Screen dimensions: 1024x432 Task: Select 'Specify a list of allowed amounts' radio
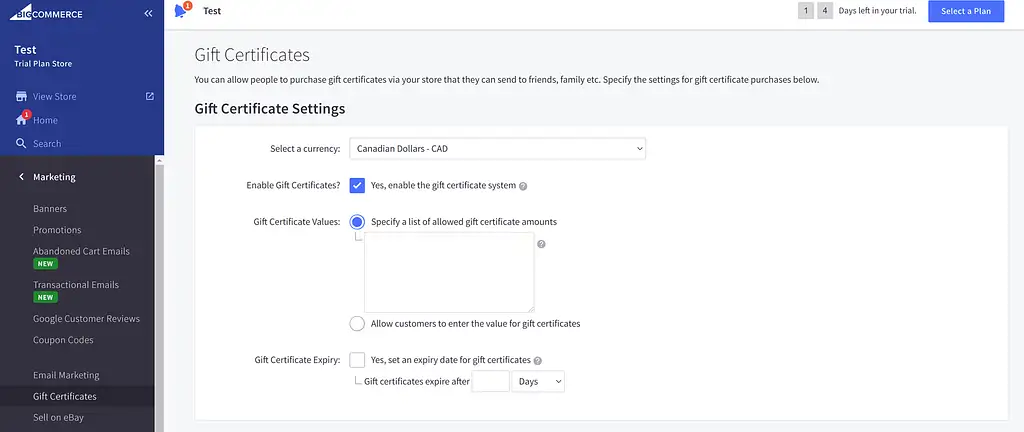point(357,222)
